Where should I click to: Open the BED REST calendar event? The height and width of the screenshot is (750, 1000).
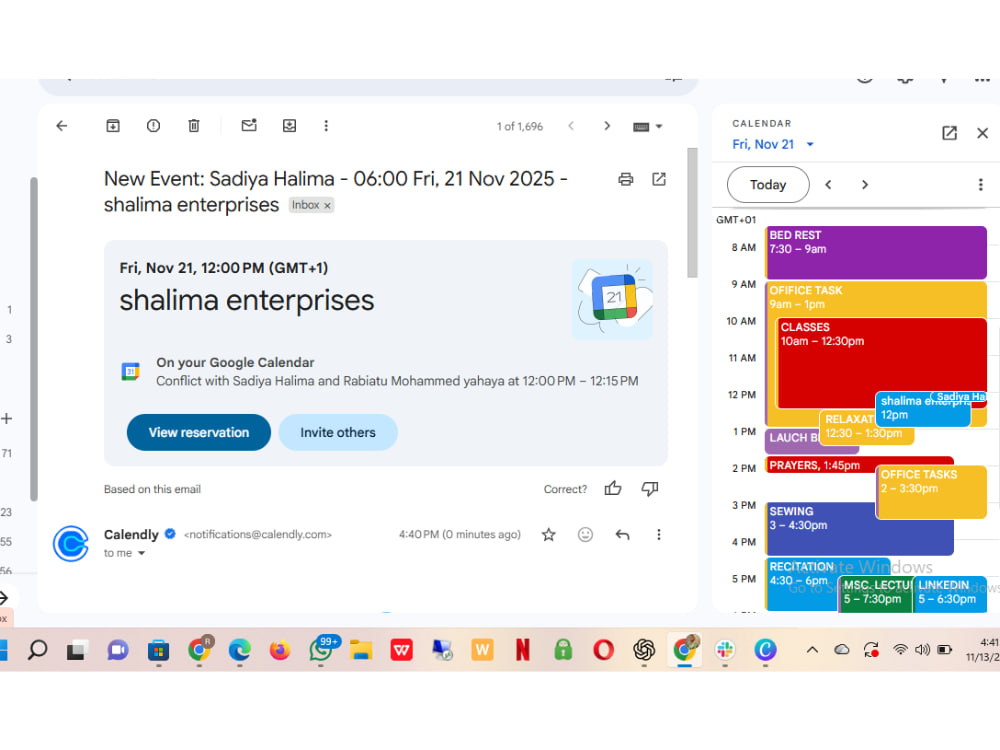[876, 253]
